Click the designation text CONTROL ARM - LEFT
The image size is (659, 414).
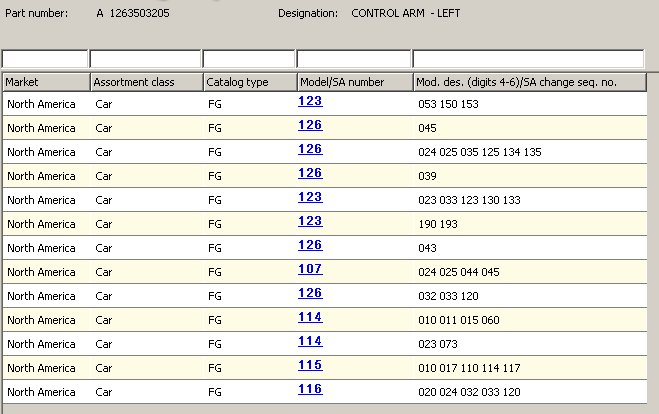click(406, 13)
